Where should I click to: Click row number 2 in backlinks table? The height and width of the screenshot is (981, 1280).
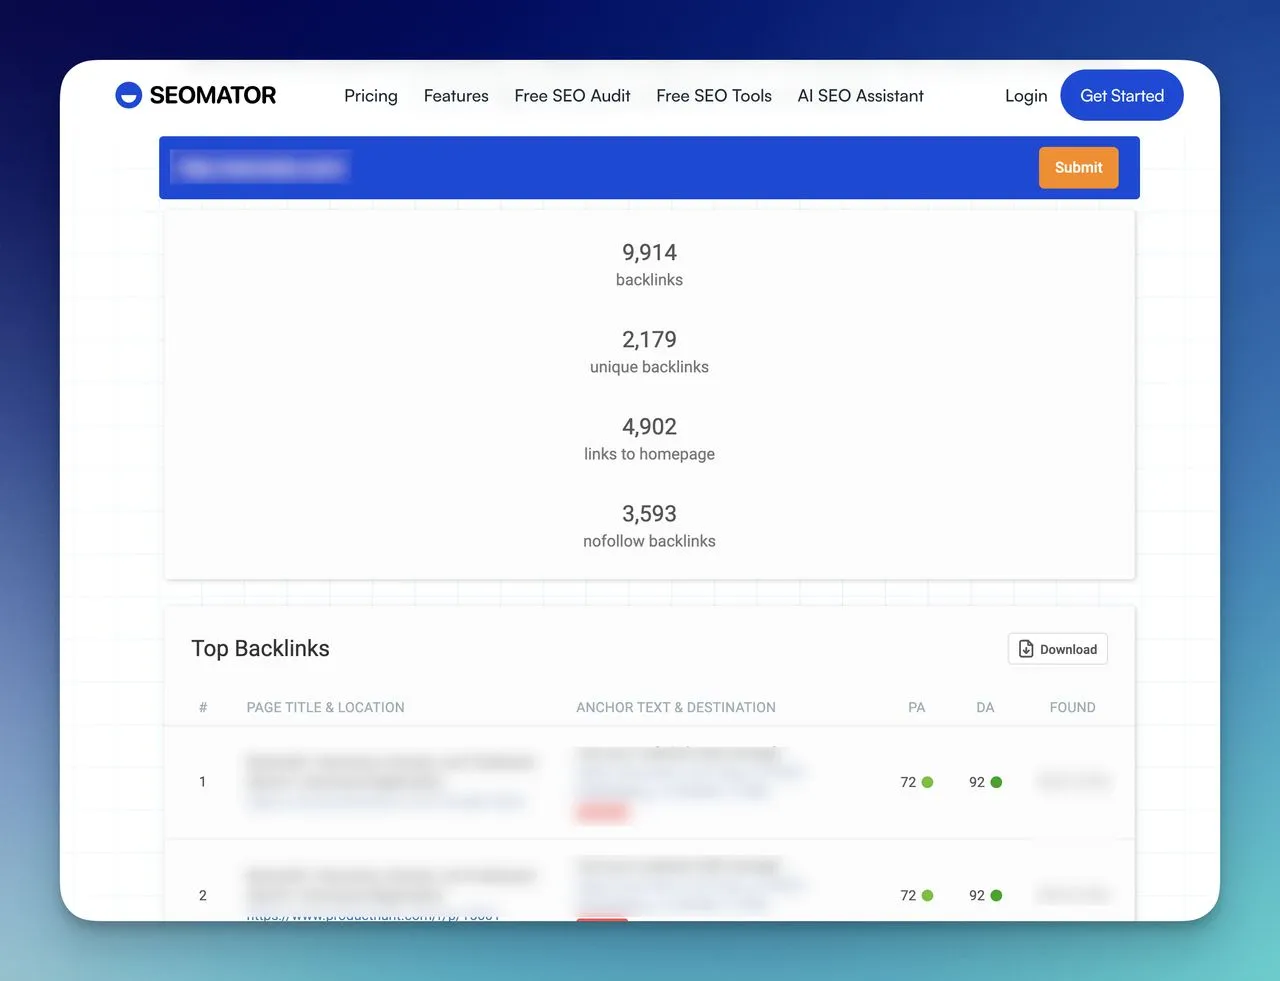[x=202, y=895]
